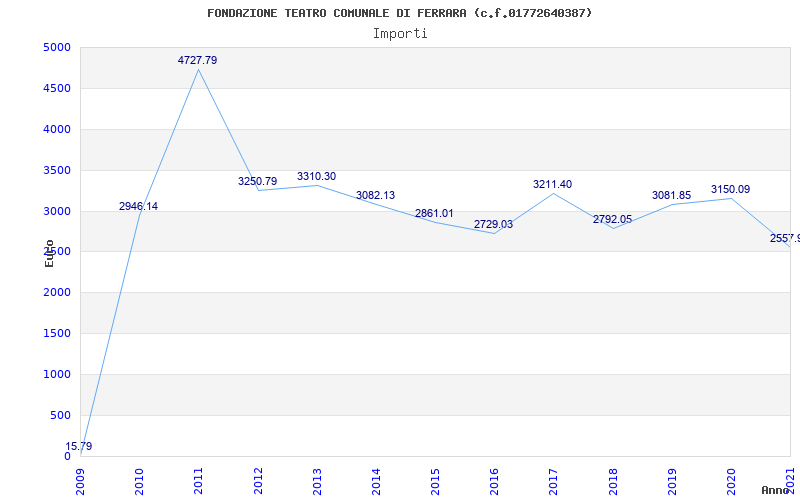
Task: Click the y-axis tick label 3000
Action: tap(57, 211)
